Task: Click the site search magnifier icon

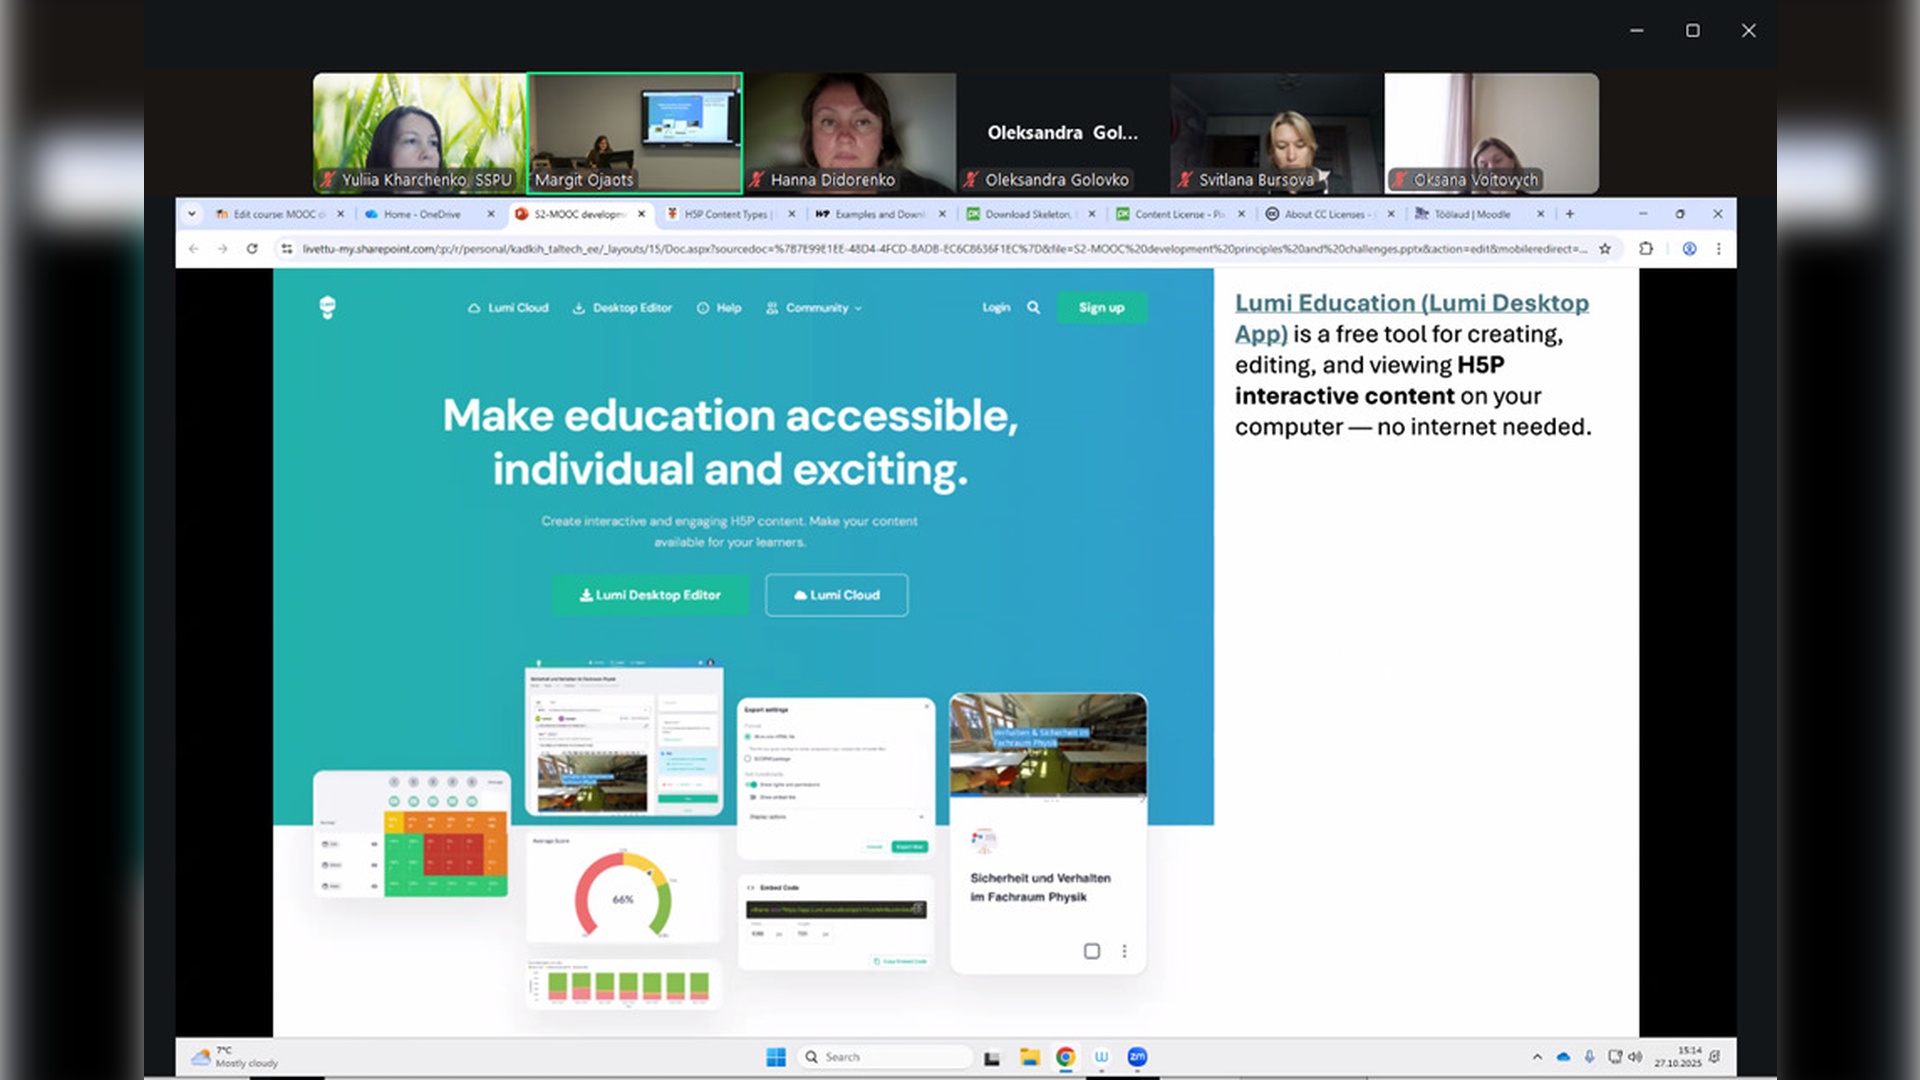Action: click(x=1033, y=308)
